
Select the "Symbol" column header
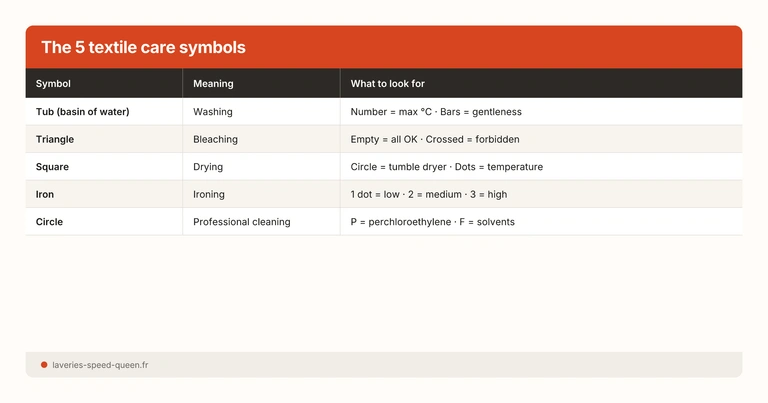(x=53, y=84)
